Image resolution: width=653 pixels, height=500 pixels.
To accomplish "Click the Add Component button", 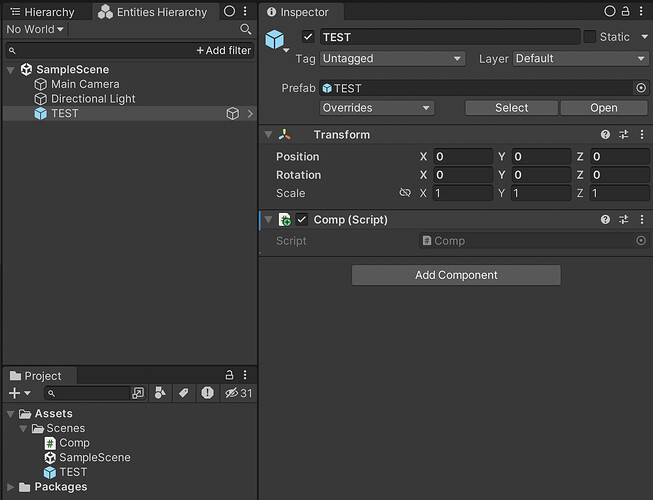I will [456, 275].
